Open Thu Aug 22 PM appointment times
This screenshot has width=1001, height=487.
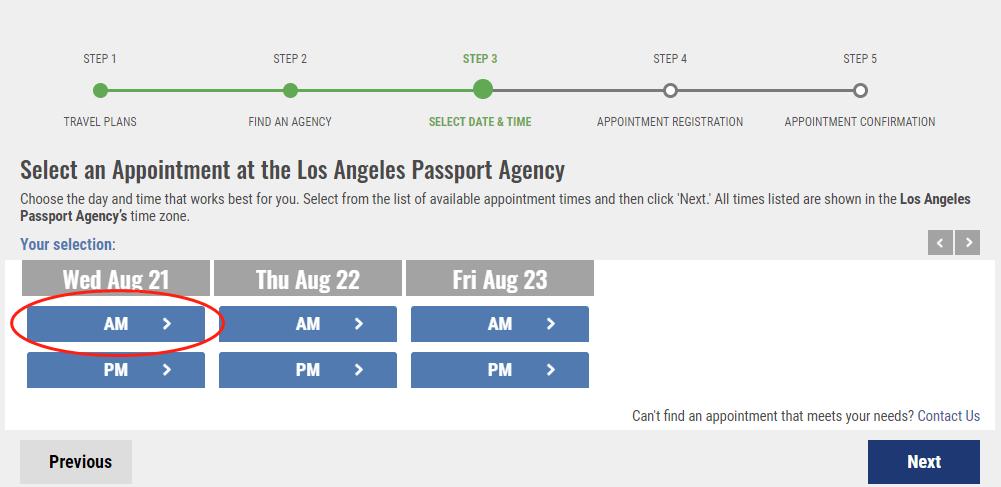[x=308, y=370]
